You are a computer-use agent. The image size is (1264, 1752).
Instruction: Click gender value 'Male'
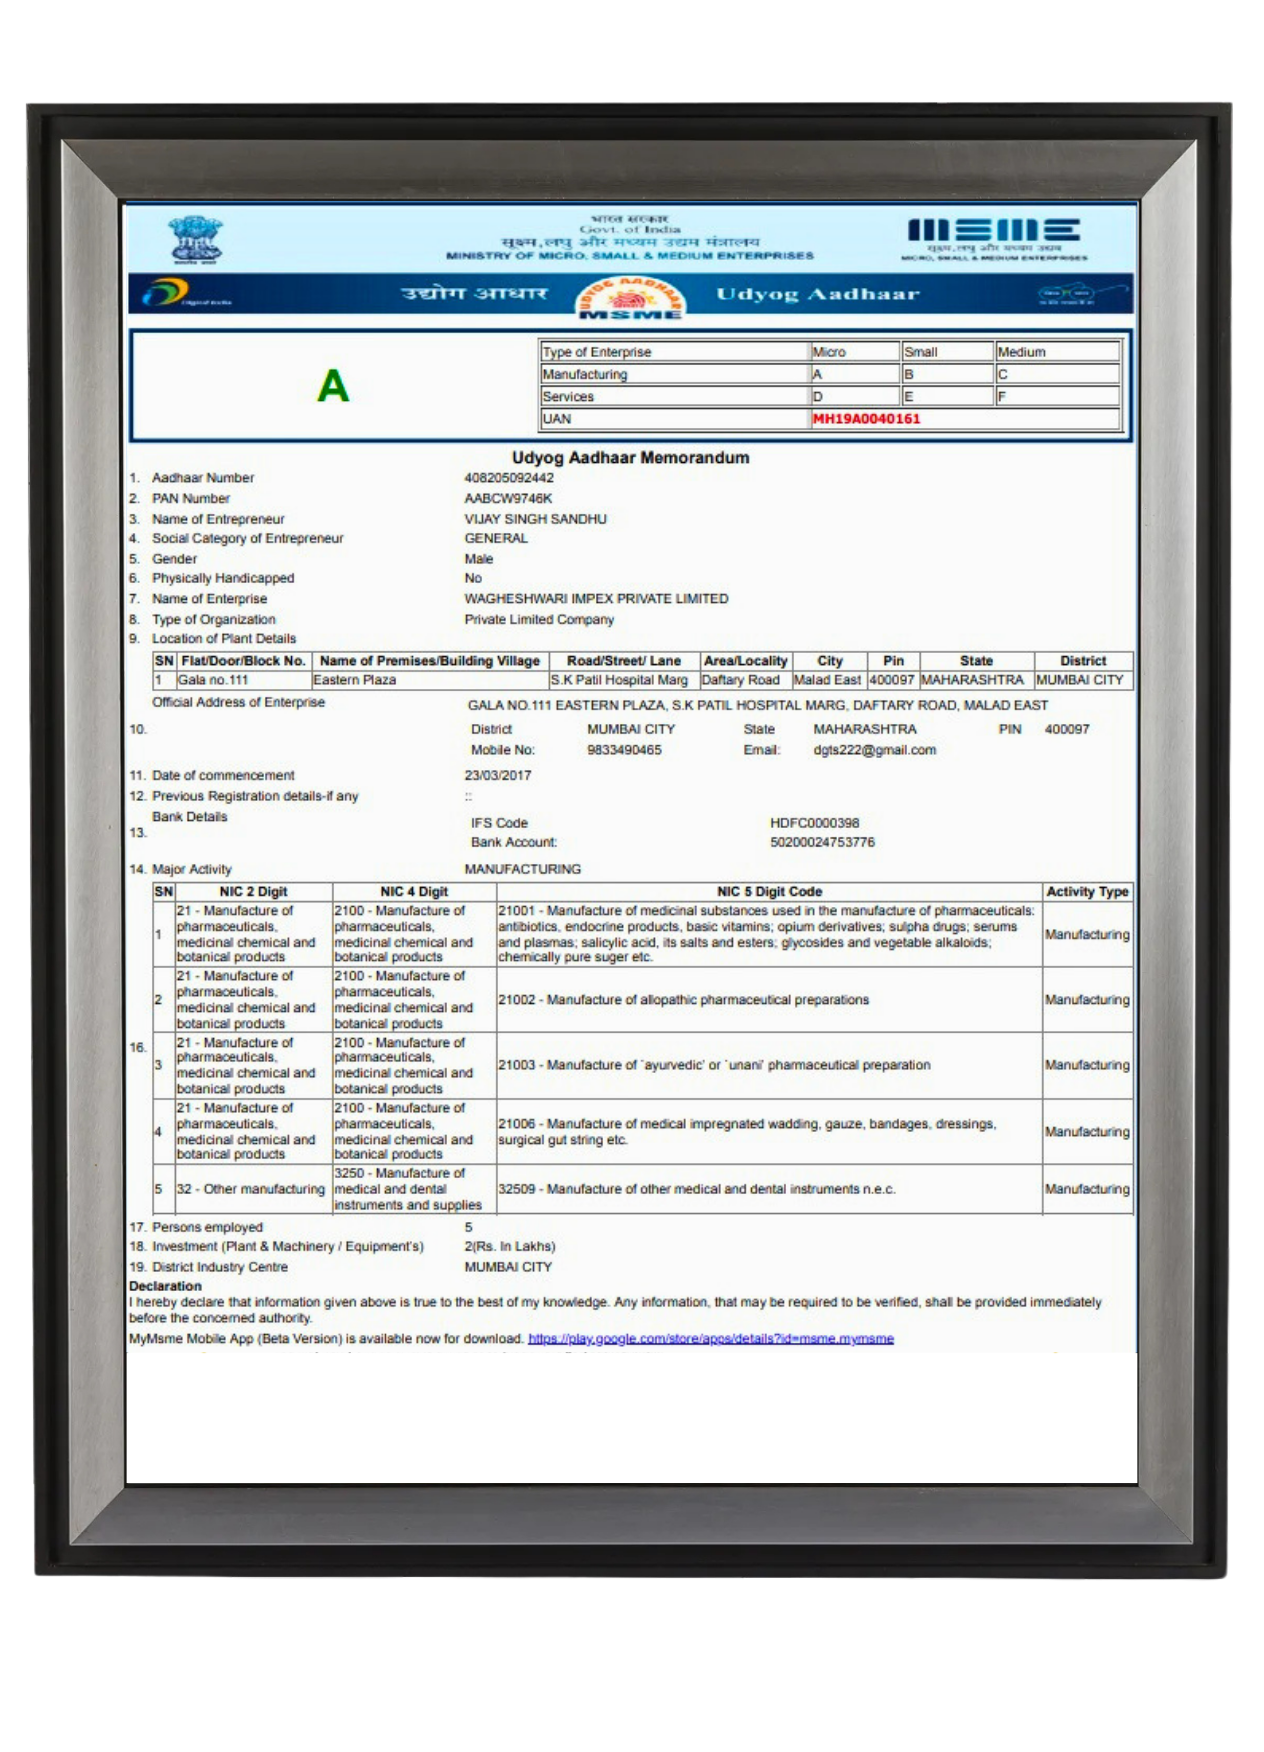click(x=478, y=559)
